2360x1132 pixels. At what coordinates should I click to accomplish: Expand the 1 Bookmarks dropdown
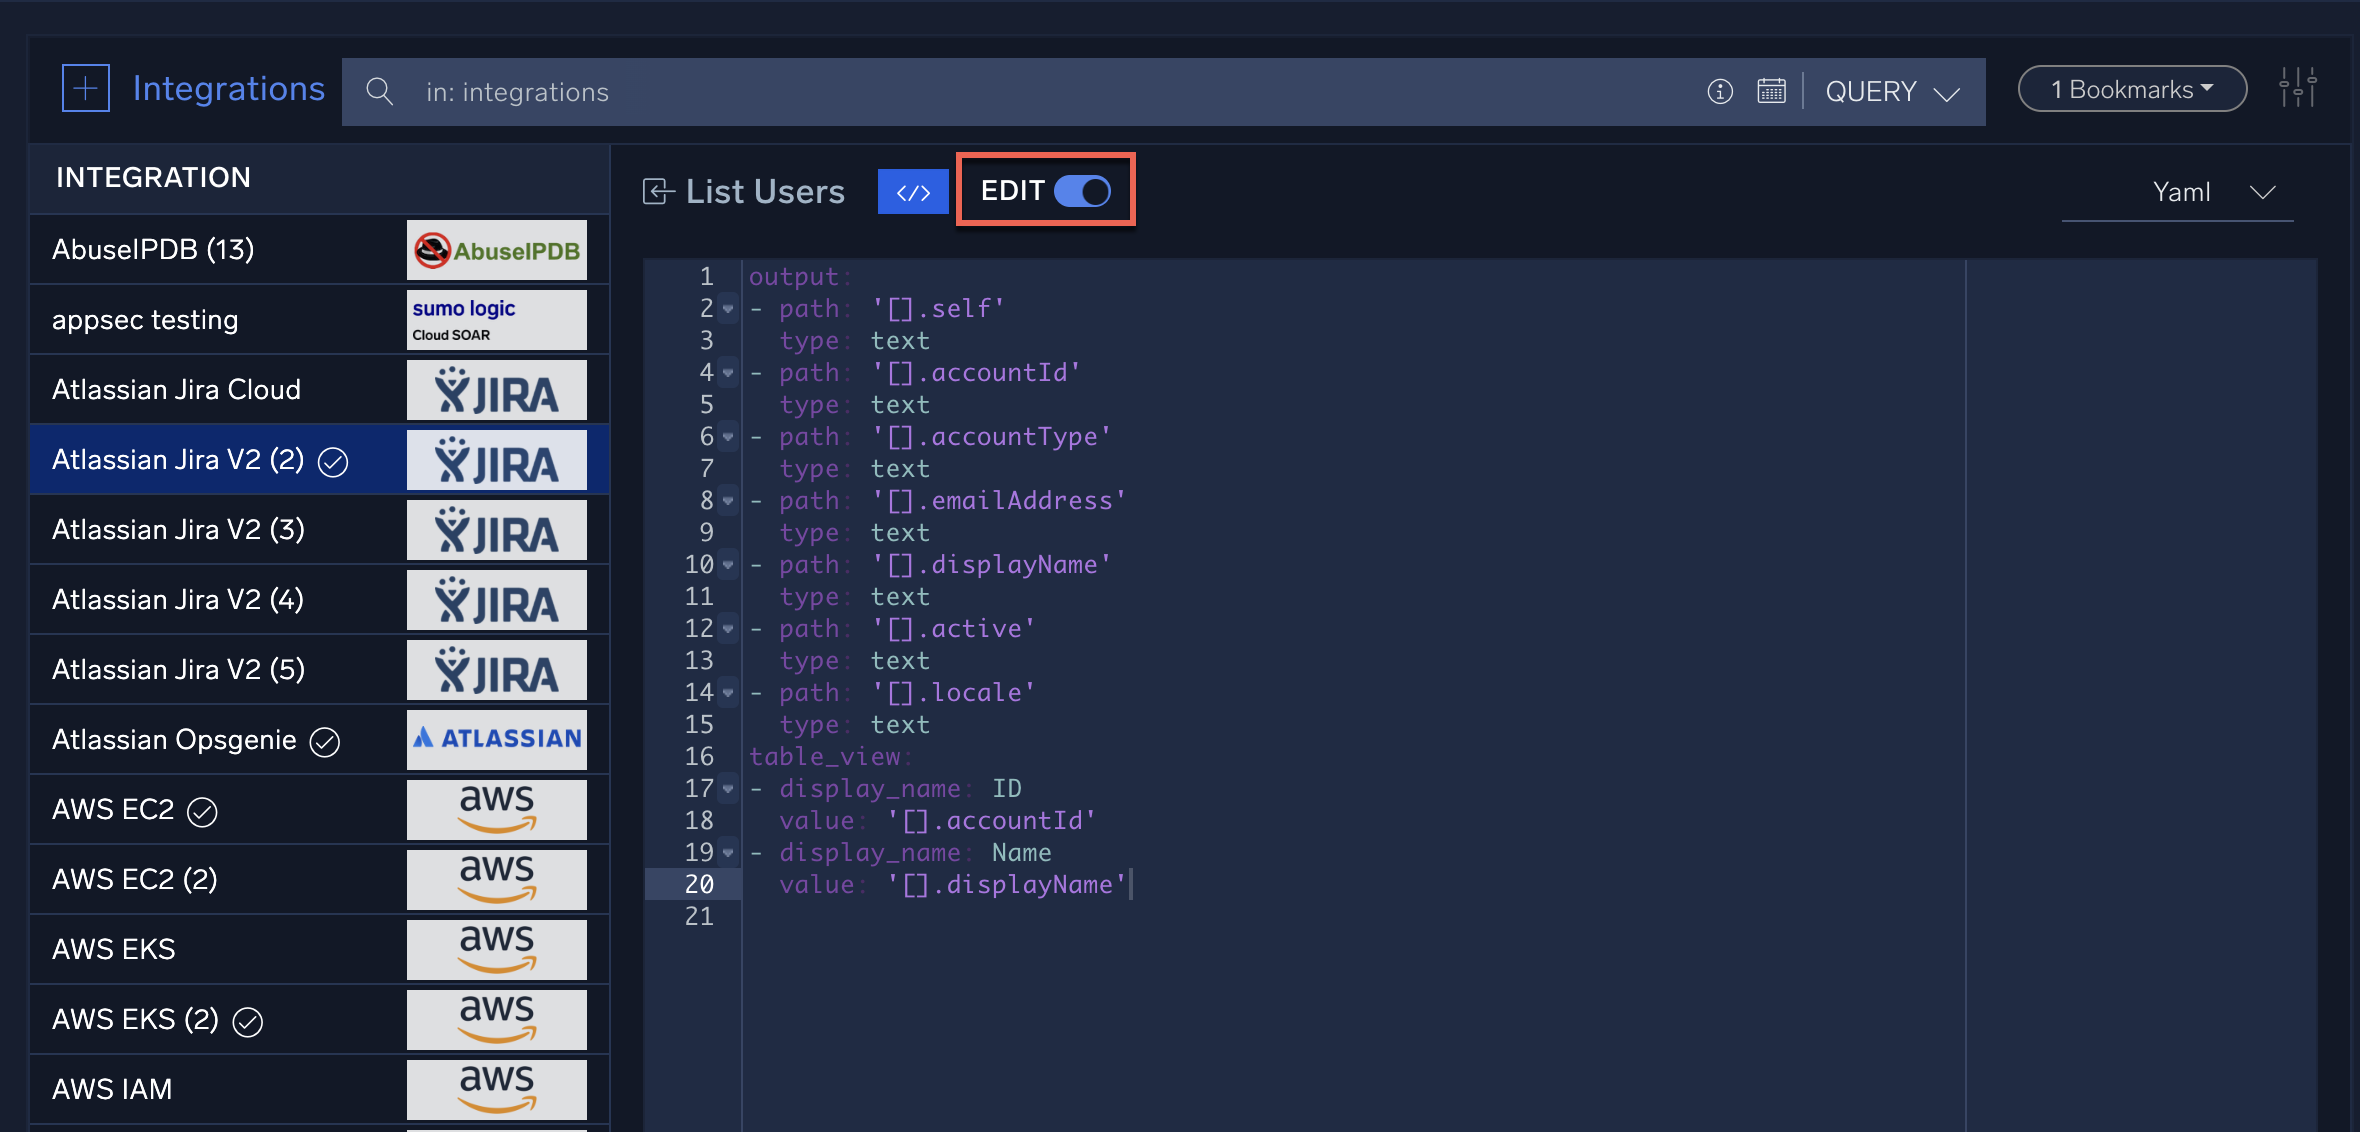click(2131, 88)
